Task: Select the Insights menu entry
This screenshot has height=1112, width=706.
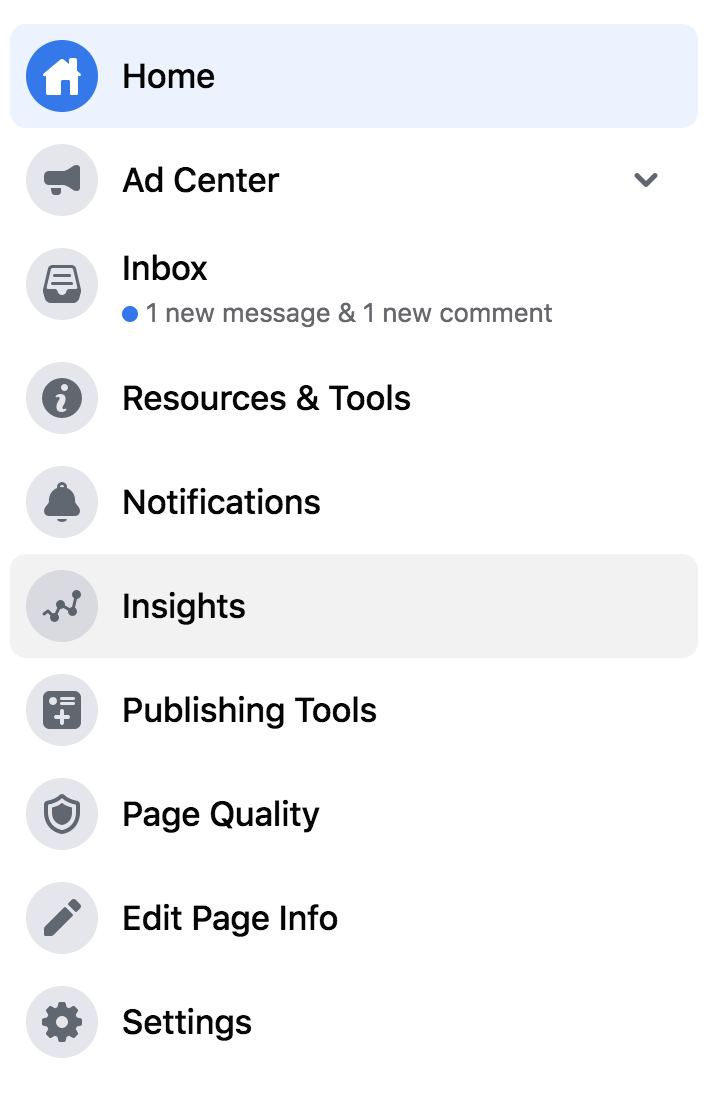Action: (x=184, y=606)
